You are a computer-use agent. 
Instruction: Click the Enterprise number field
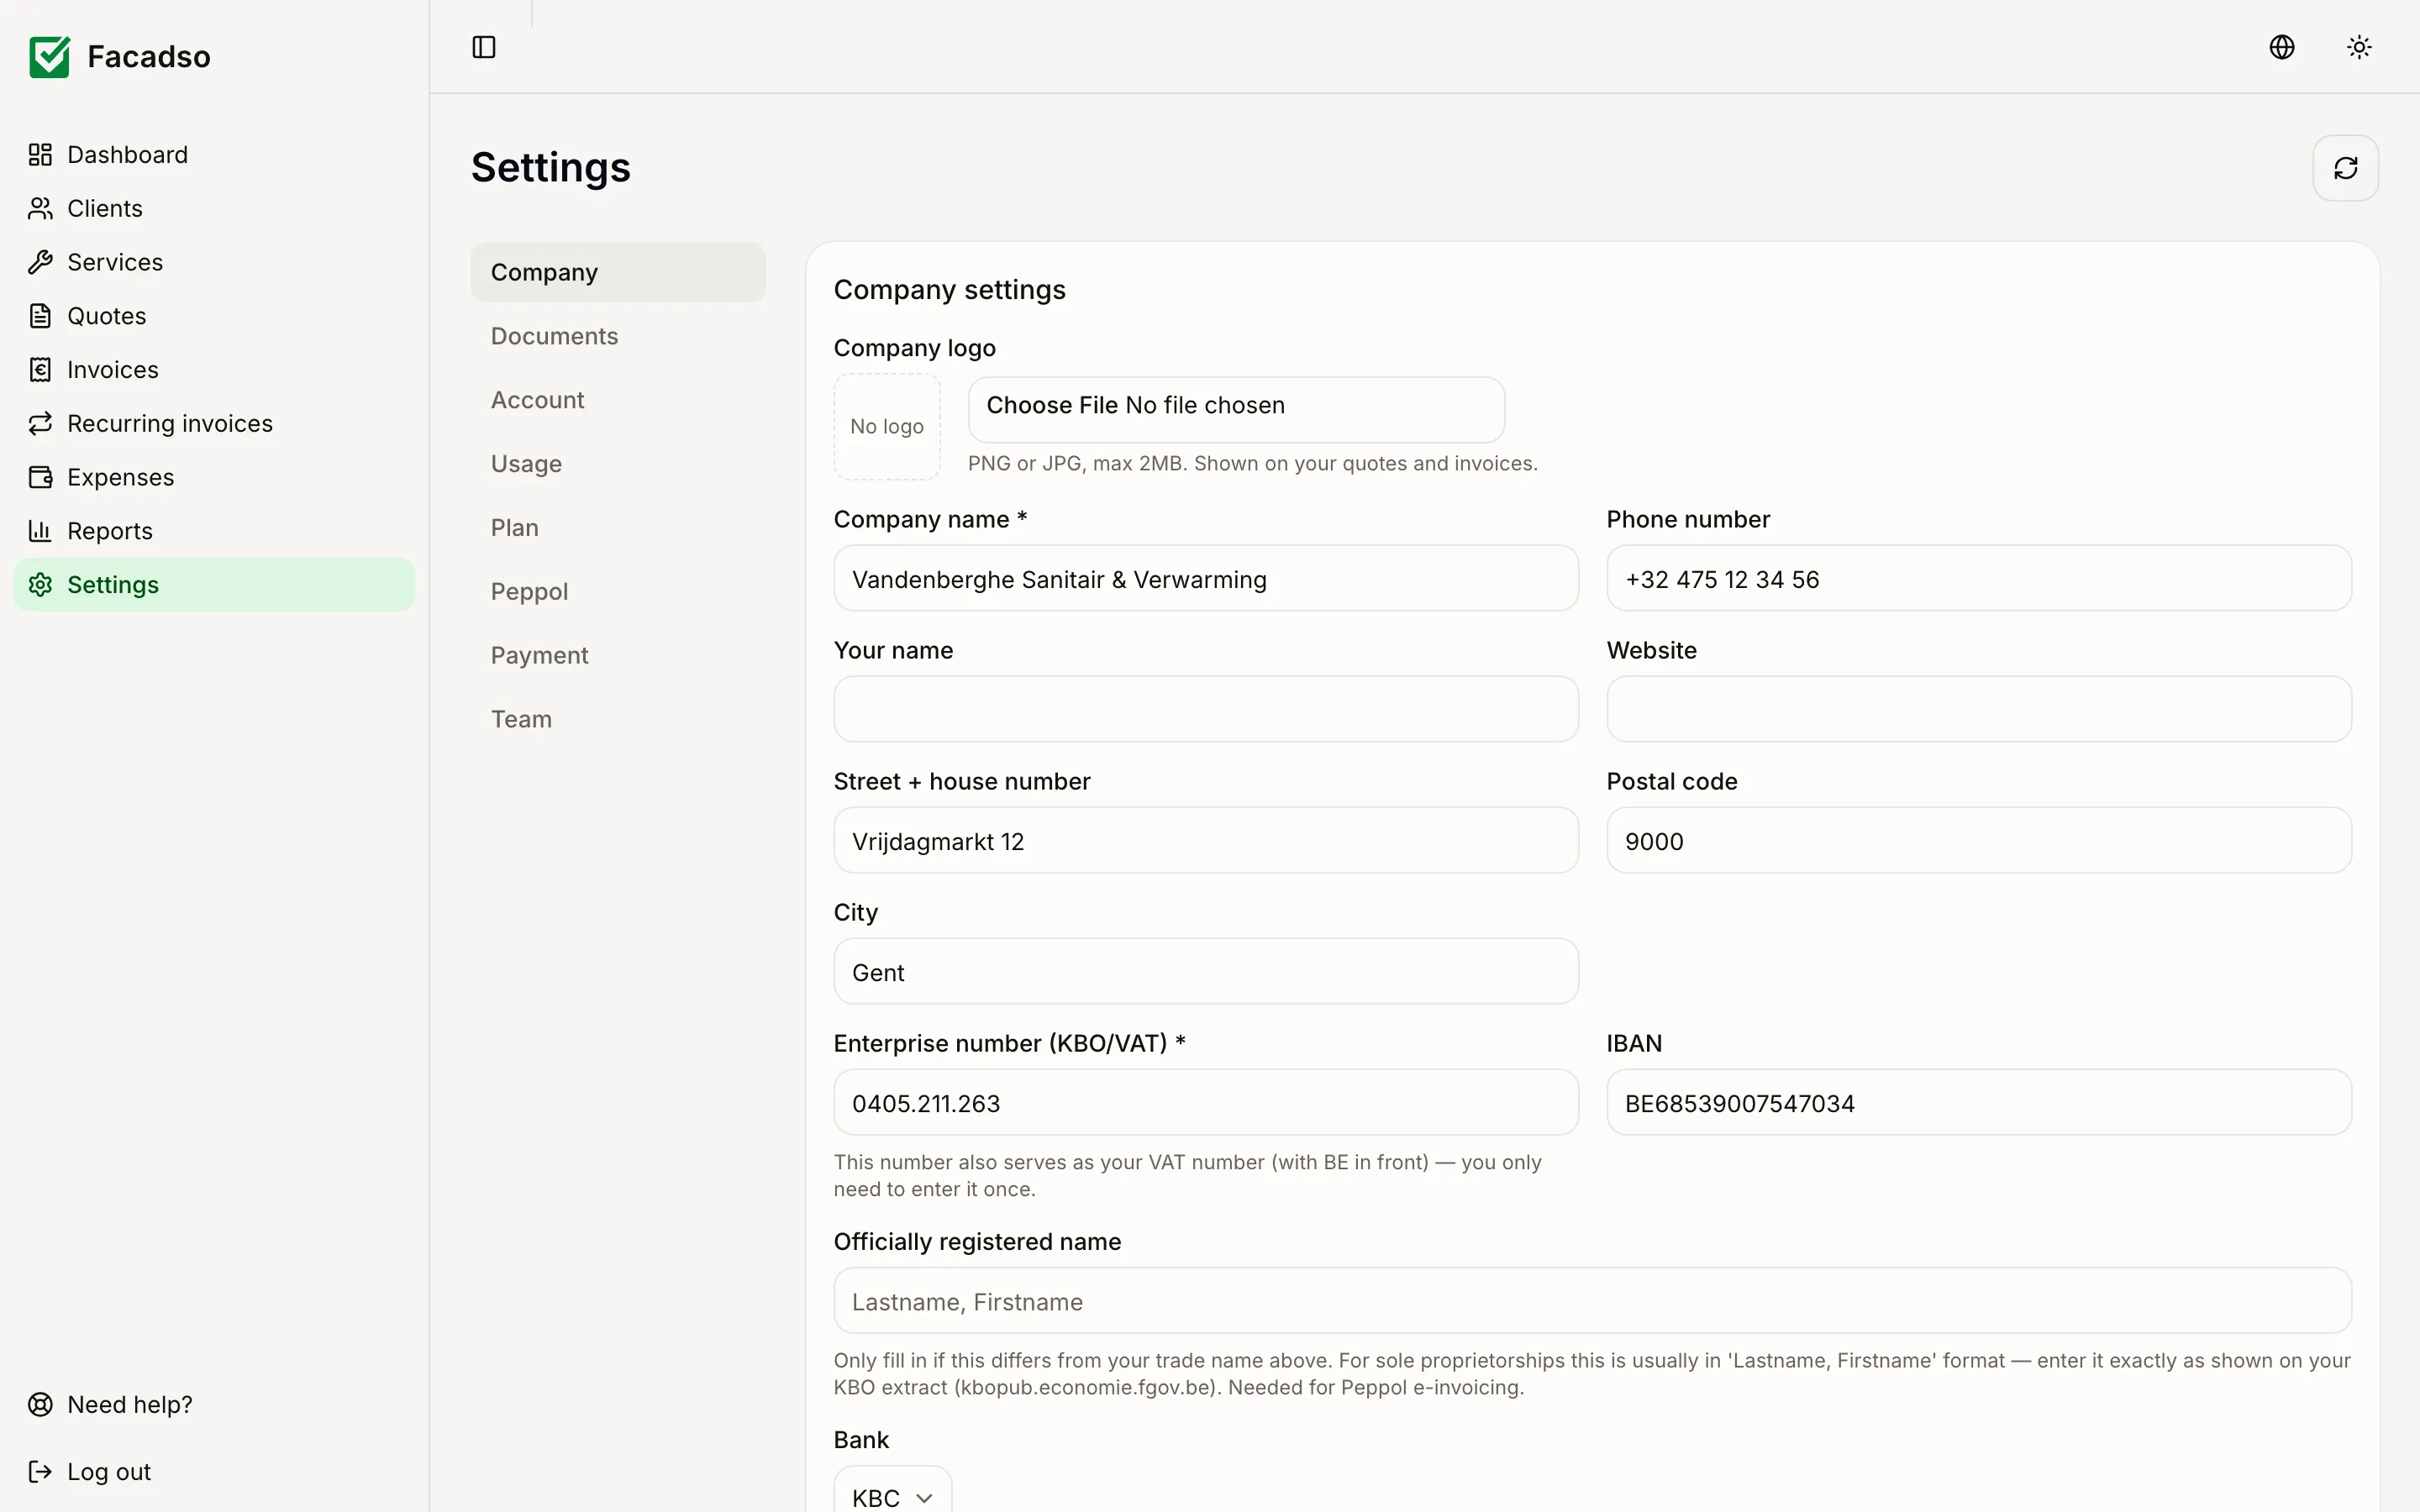[x=1206, y=1103]
